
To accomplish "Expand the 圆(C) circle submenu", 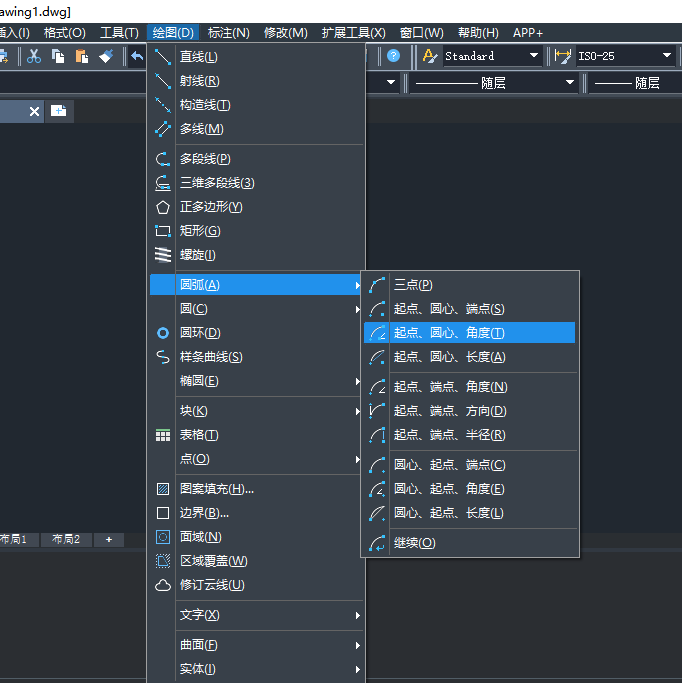I will coord(255,309).
